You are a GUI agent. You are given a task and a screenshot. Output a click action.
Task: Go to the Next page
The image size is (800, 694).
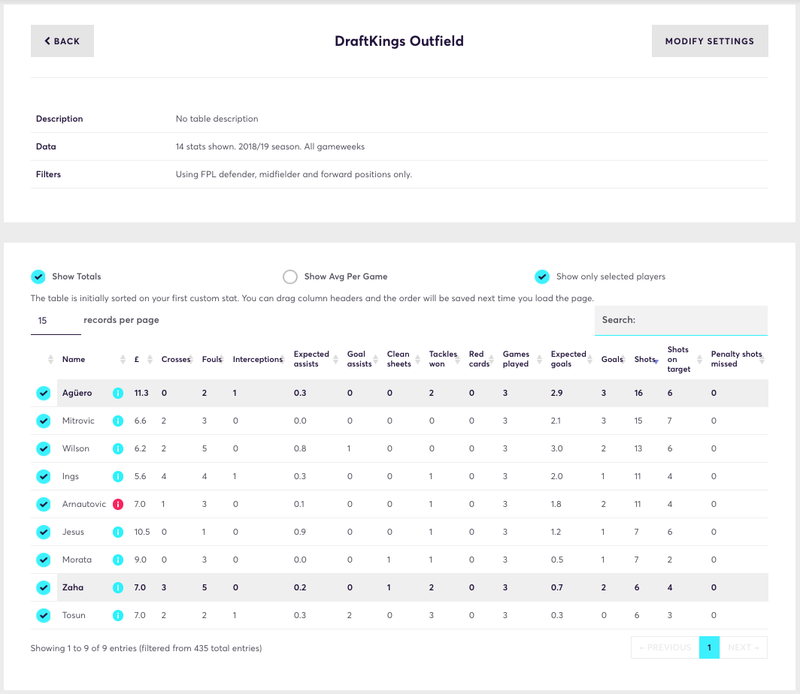(x=743, y=648)
